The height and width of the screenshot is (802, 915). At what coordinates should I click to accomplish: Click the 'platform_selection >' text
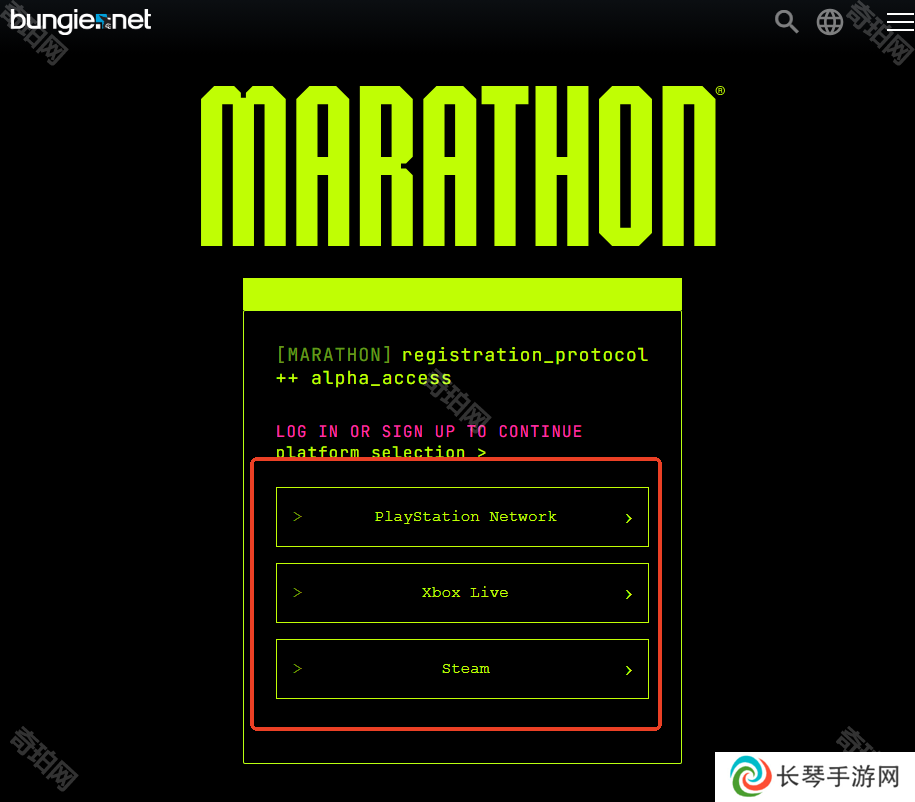(380, 452)
